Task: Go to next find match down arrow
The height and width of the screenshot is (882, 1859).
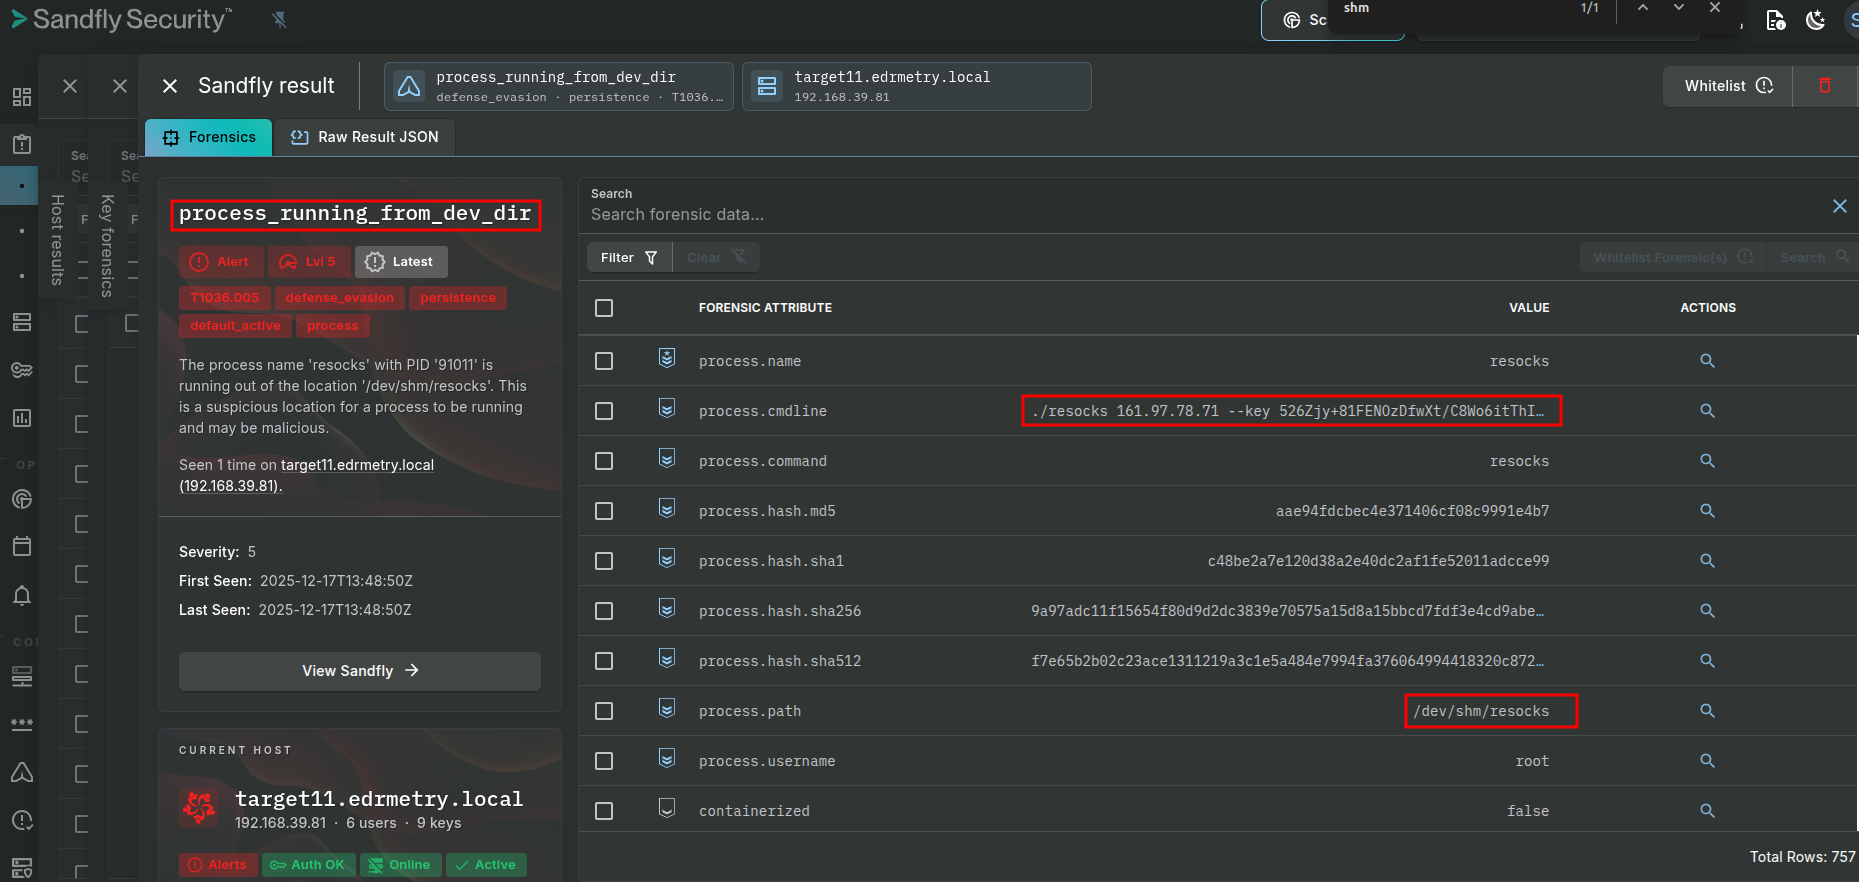Action: tap(1679, 8)
